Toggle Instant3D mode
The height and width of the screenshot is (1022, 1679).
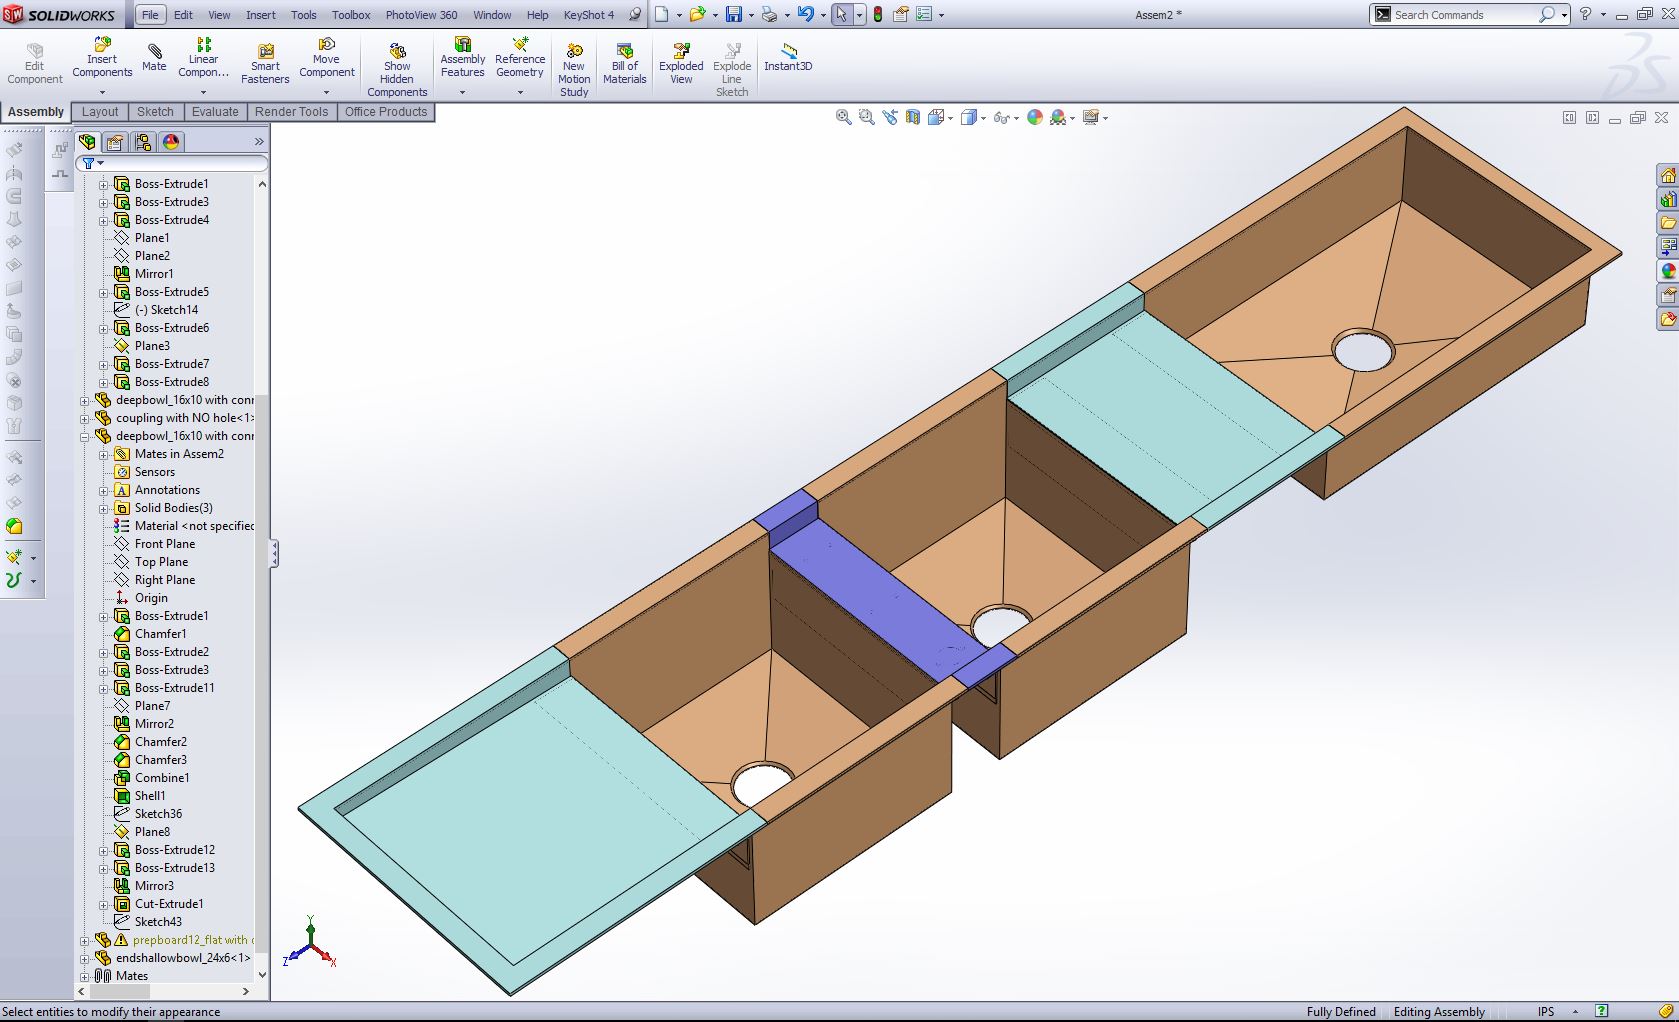[788, 57]
